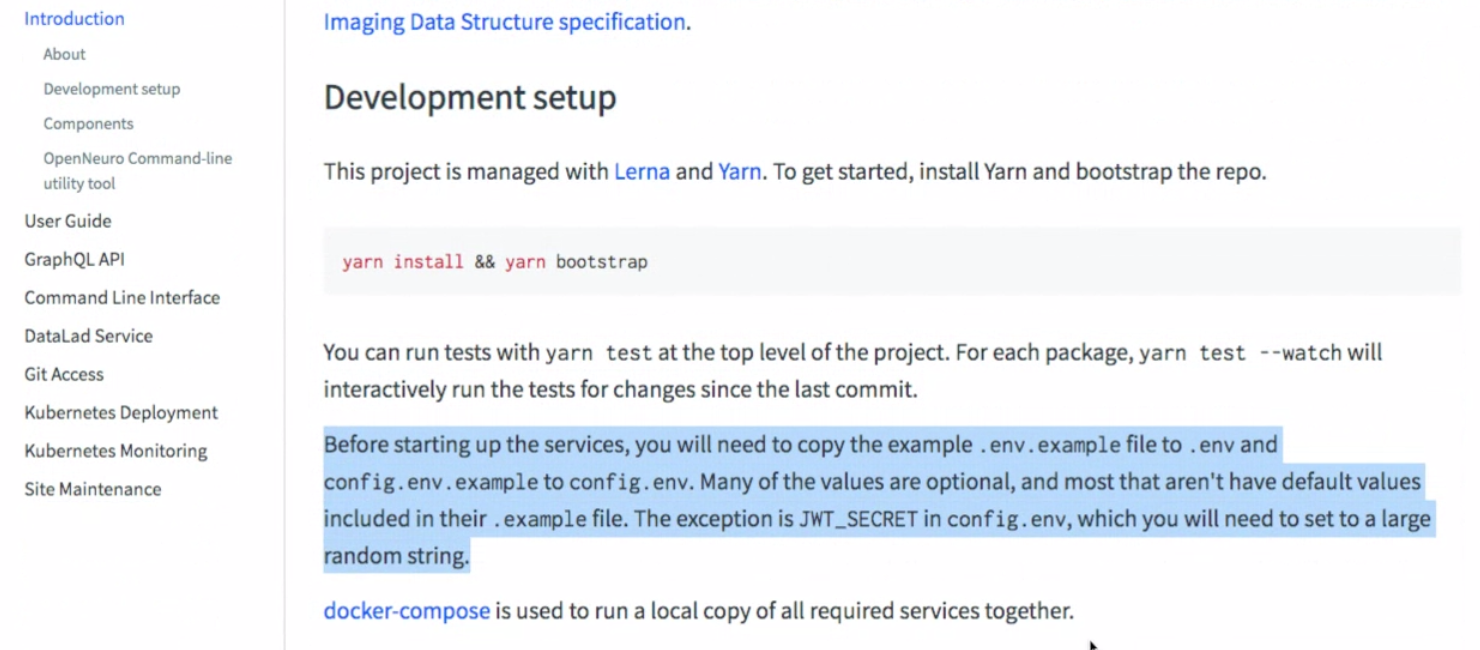
Task: Open Development setup from the sidebar
Action: 111,88
